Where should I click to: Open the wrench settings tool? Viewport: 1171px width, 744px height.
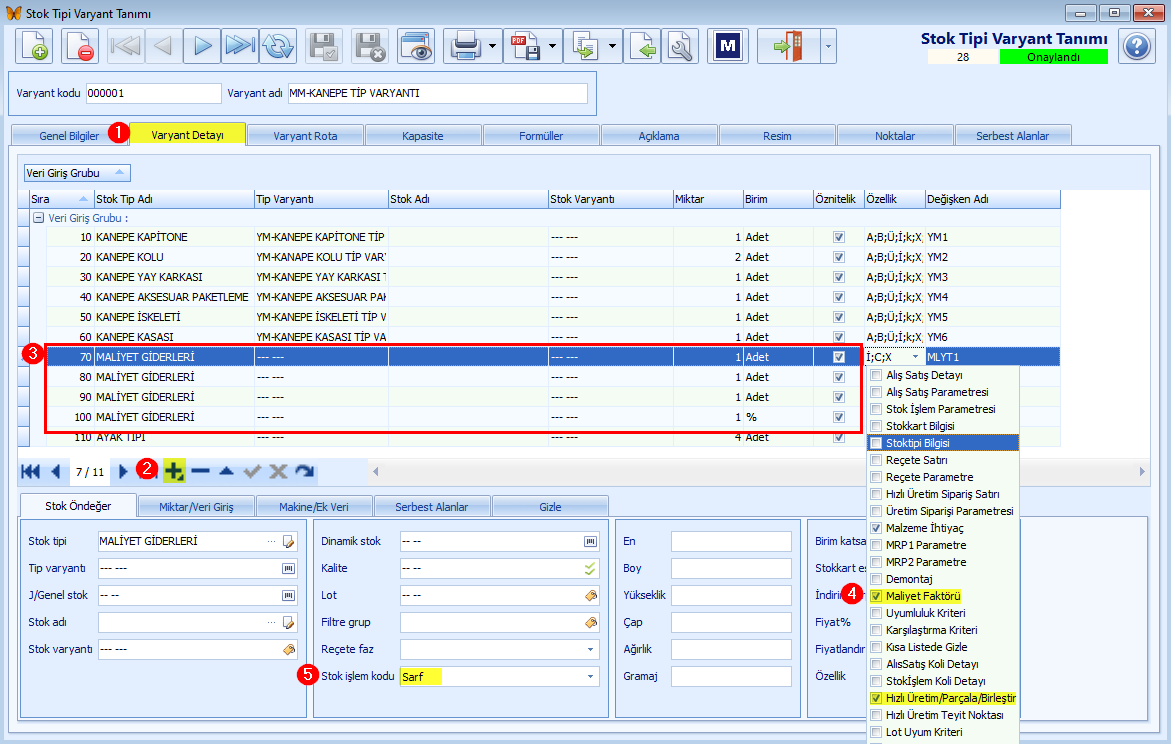point(680,46)
